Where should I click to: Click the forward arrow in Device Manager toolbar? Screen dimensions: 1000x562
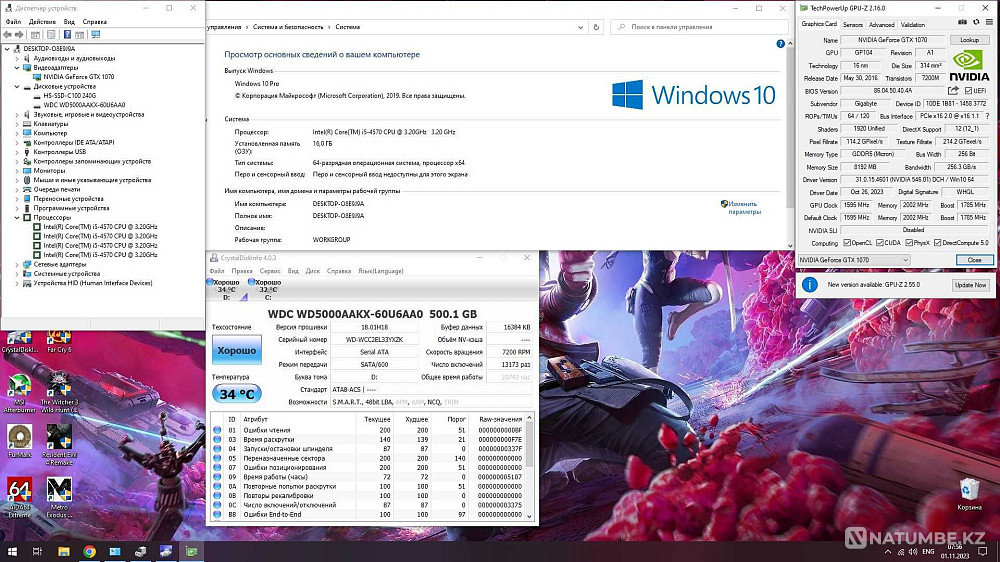pyautogui.click(x=19, y=34)
